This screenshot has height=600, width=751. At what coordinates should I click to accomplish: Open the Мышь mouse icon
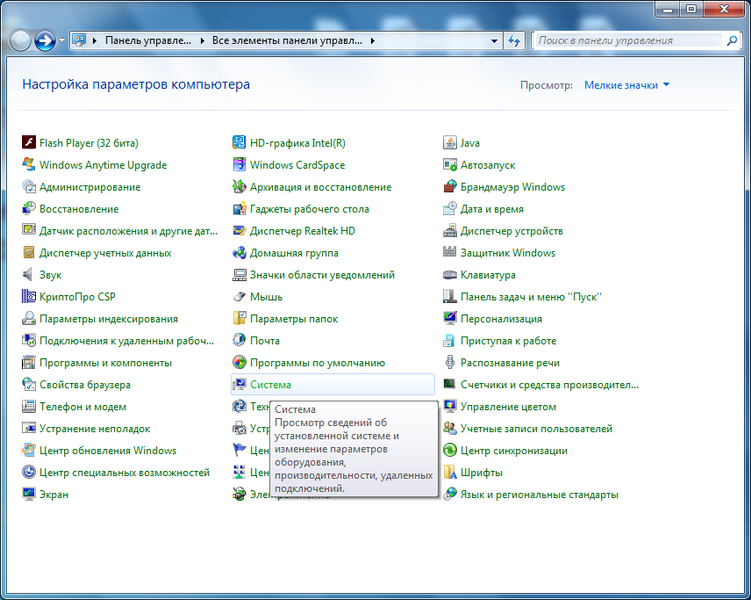(x=239, y=296)
